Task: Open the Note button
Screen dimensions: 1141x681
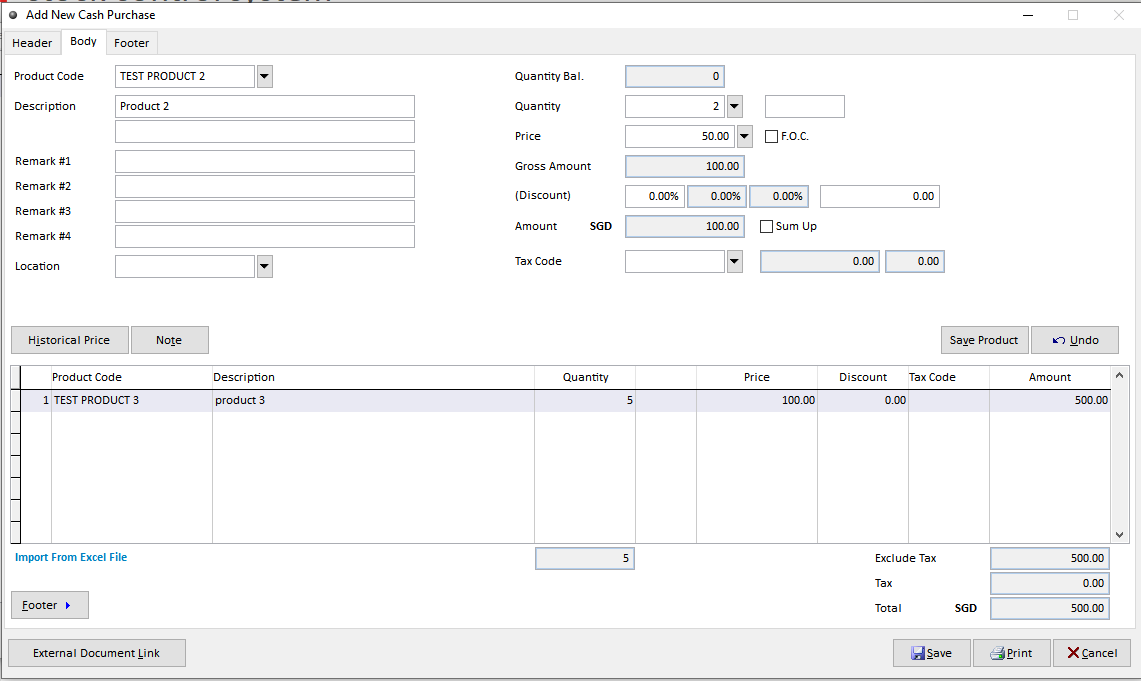Action: point(169,340)
